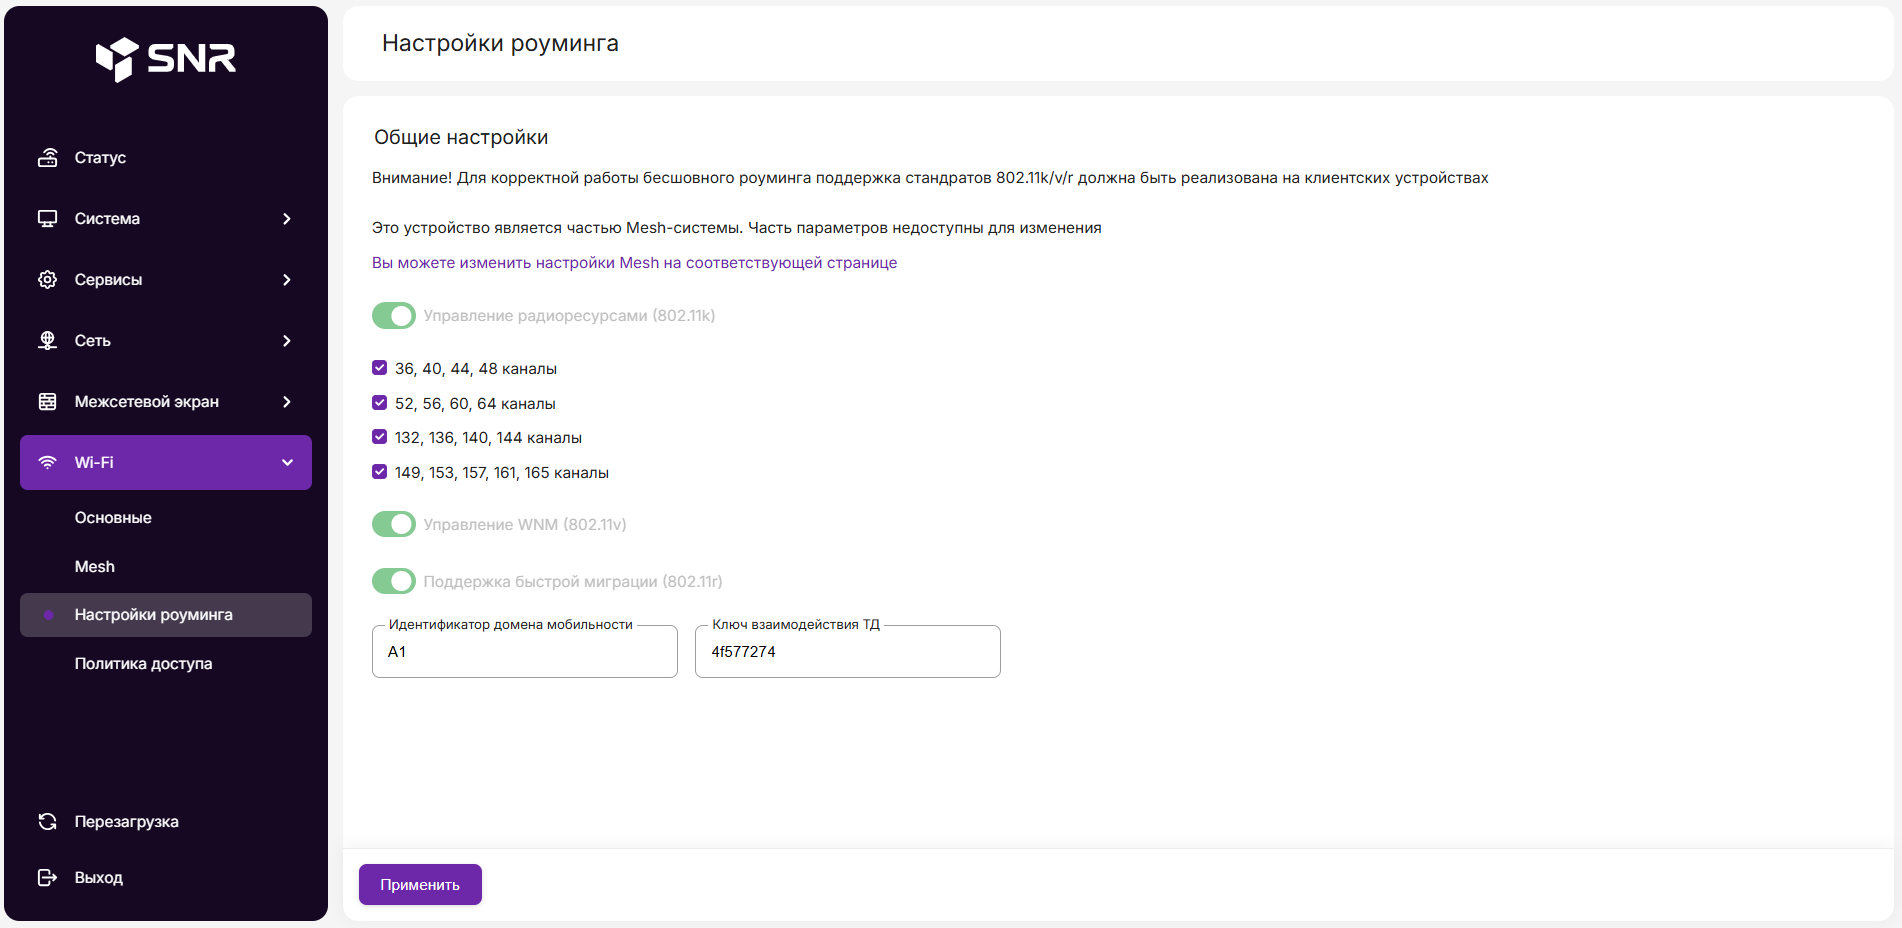1902x928 pixels.
Task: Open the Политика доступа menu item
Action: [x=143, y=664]
